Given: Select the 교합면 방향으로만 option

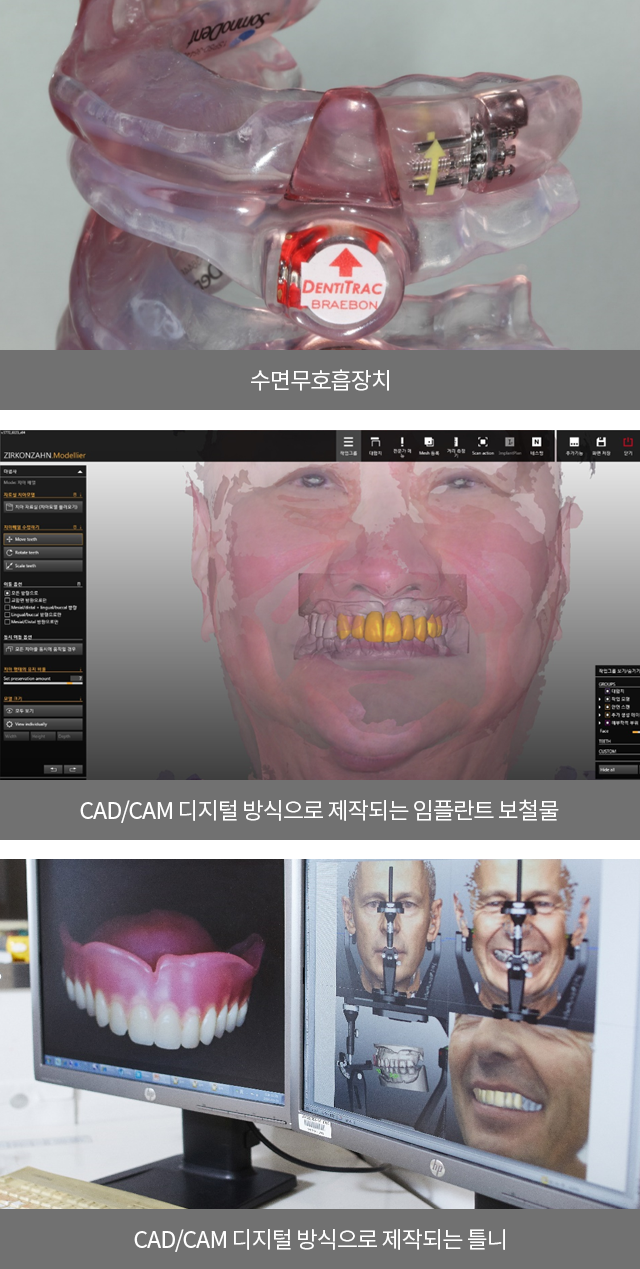Looking at the screenshot, I should pos(27,600).
